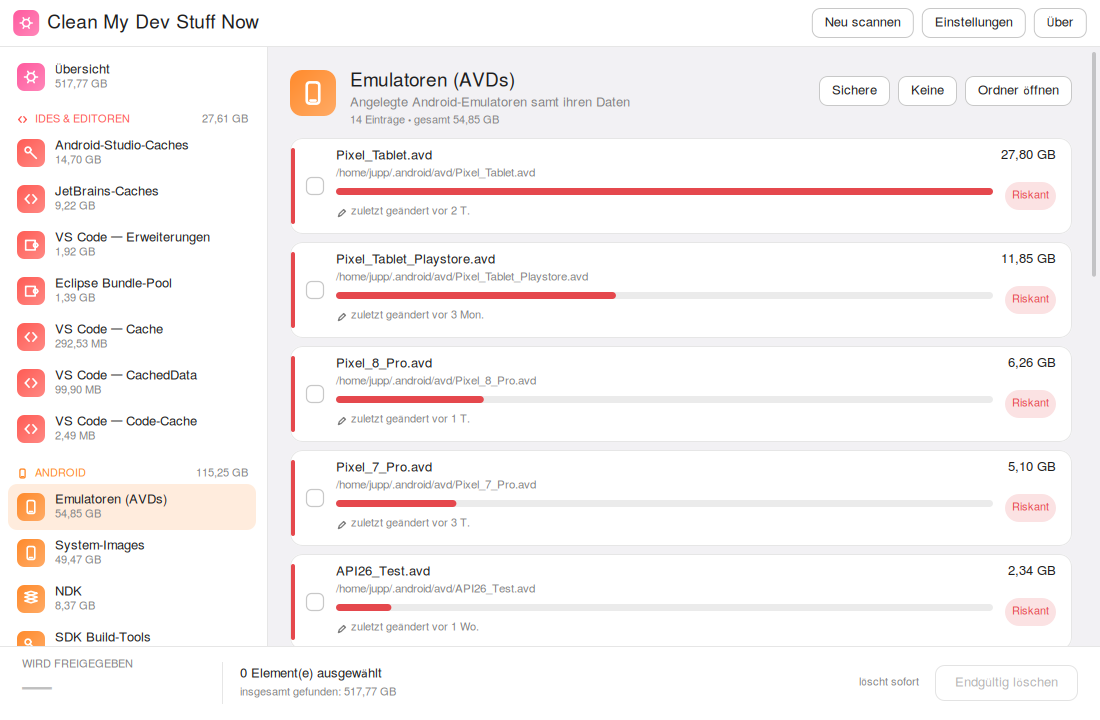Click 'zuletzt geändert vor 3 Mon.' text
1100x720 pixels.
coord(417,315)
